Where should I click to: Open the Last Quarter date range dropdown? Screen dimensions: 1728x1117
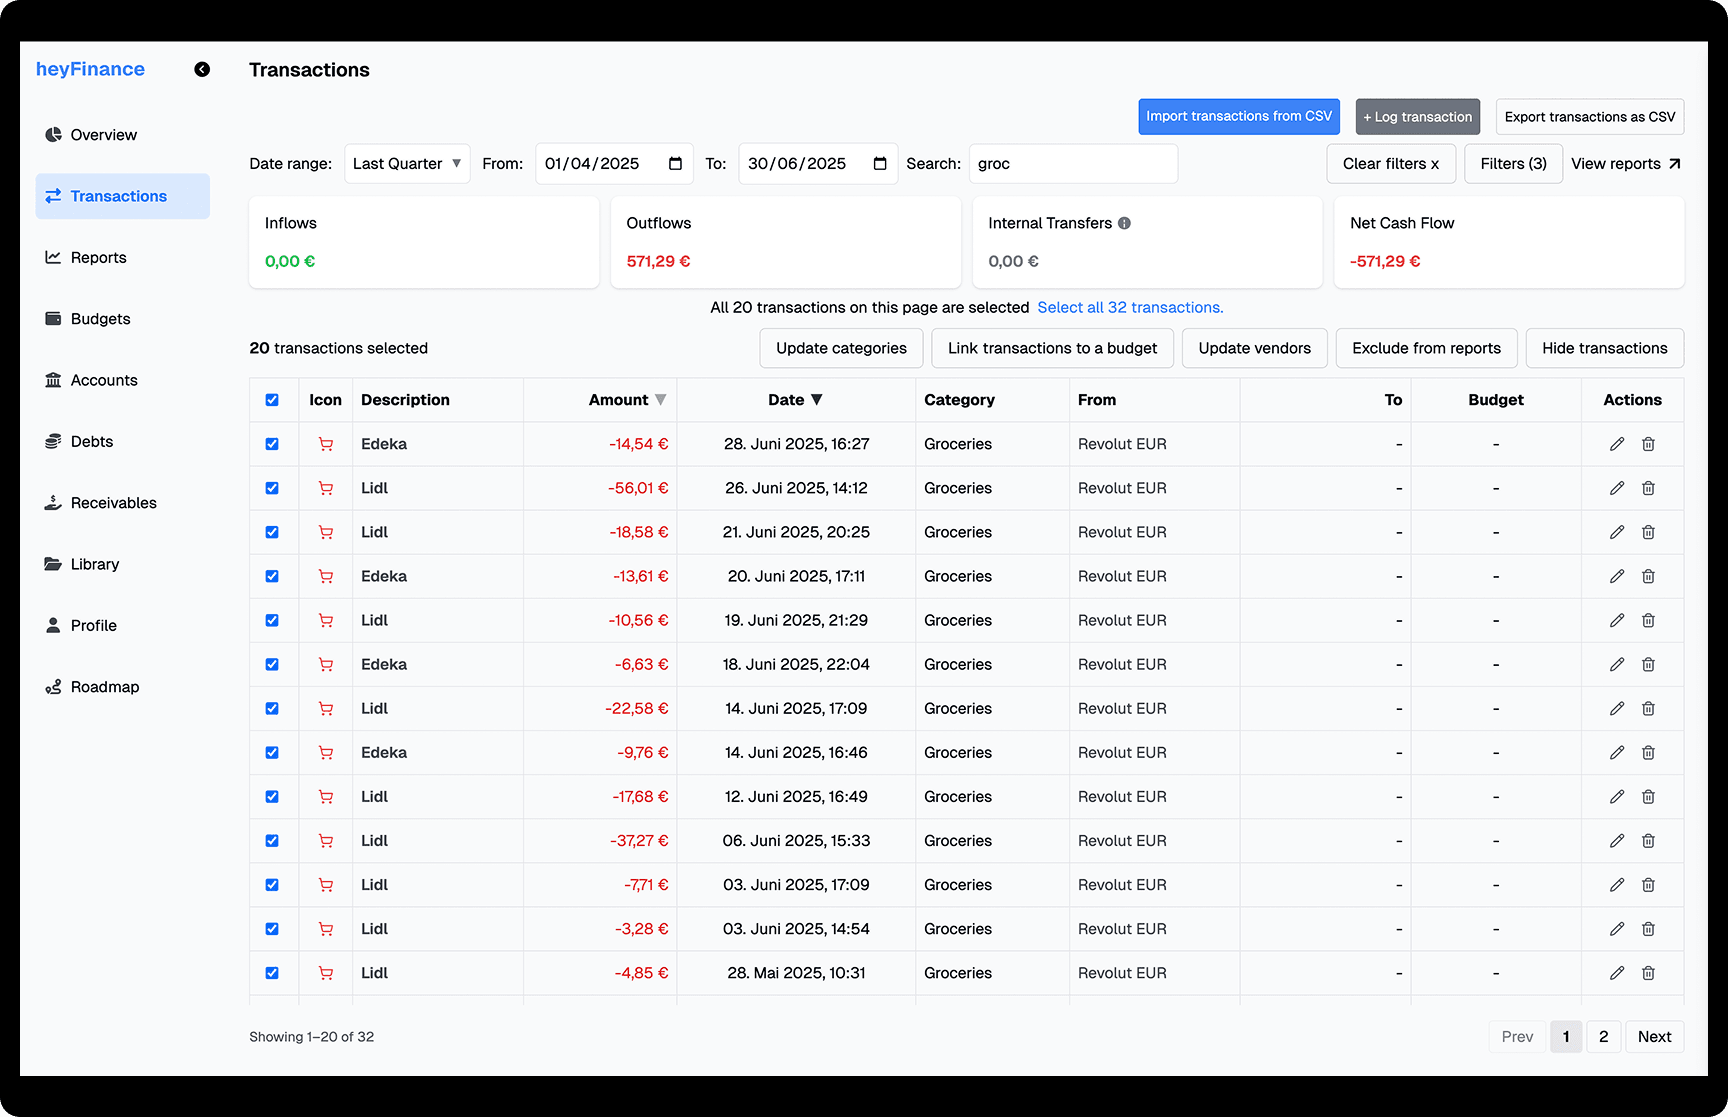click(x=407, y=163)
